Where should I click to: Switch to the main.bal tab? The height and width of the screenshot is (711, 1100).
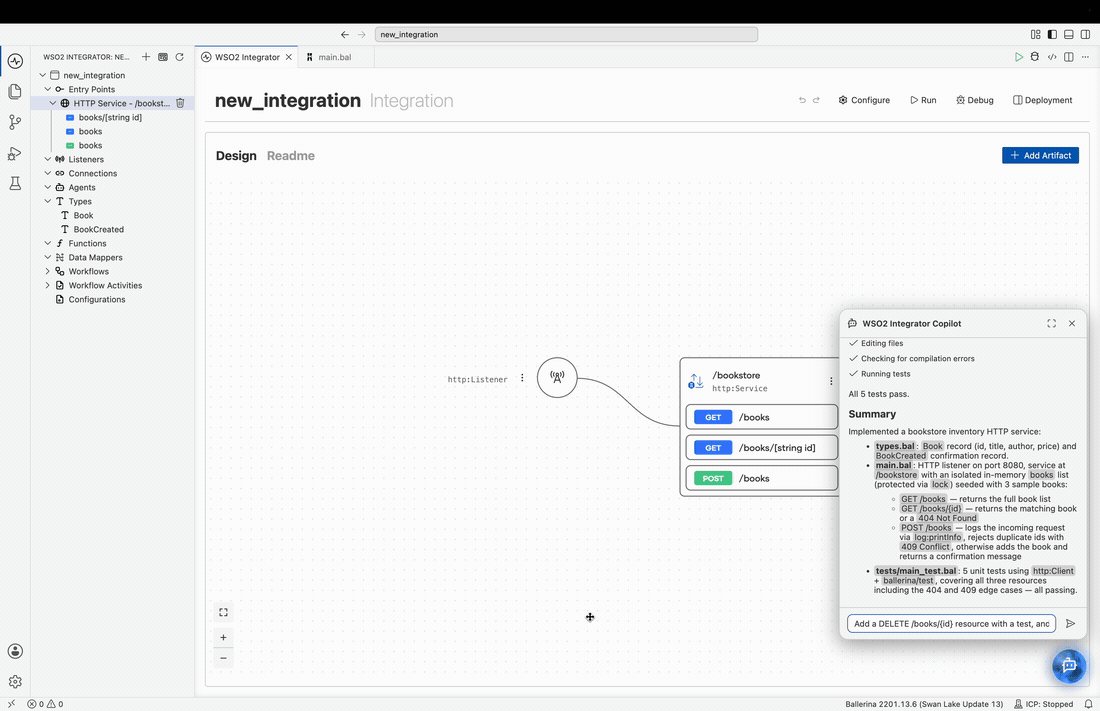pyautogui.click(x=335, y=57)
